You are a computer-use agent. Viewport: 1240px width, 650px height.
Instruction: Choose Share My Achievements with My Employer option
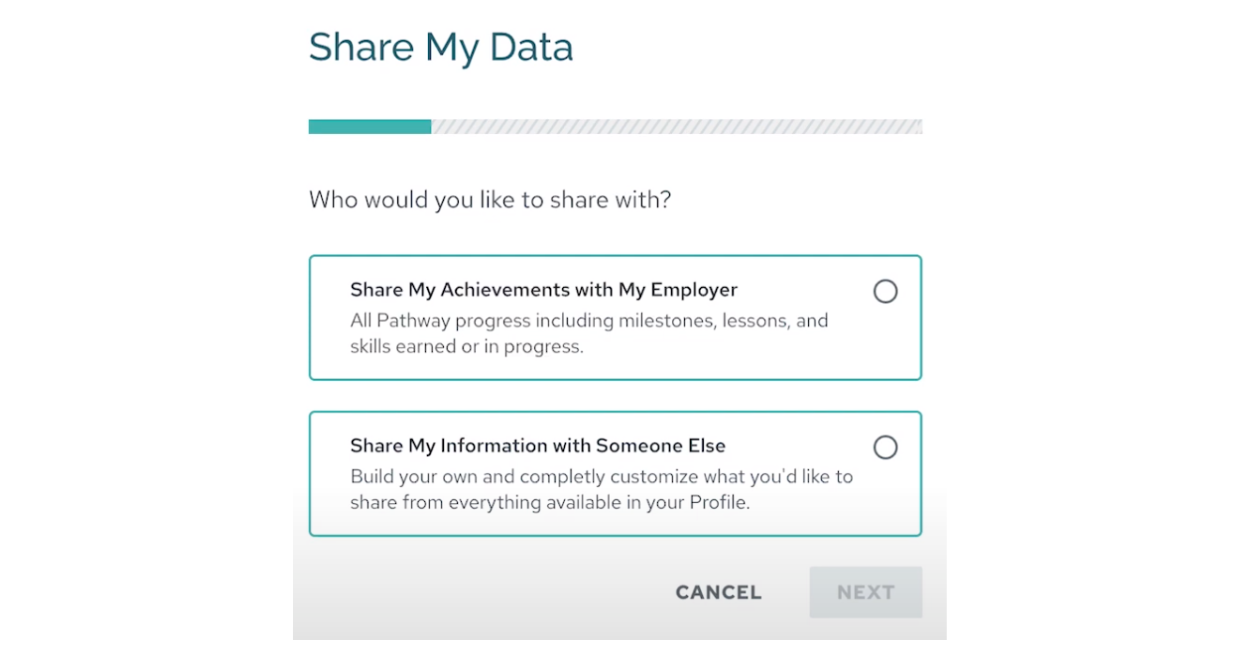(x=615, y=316)
